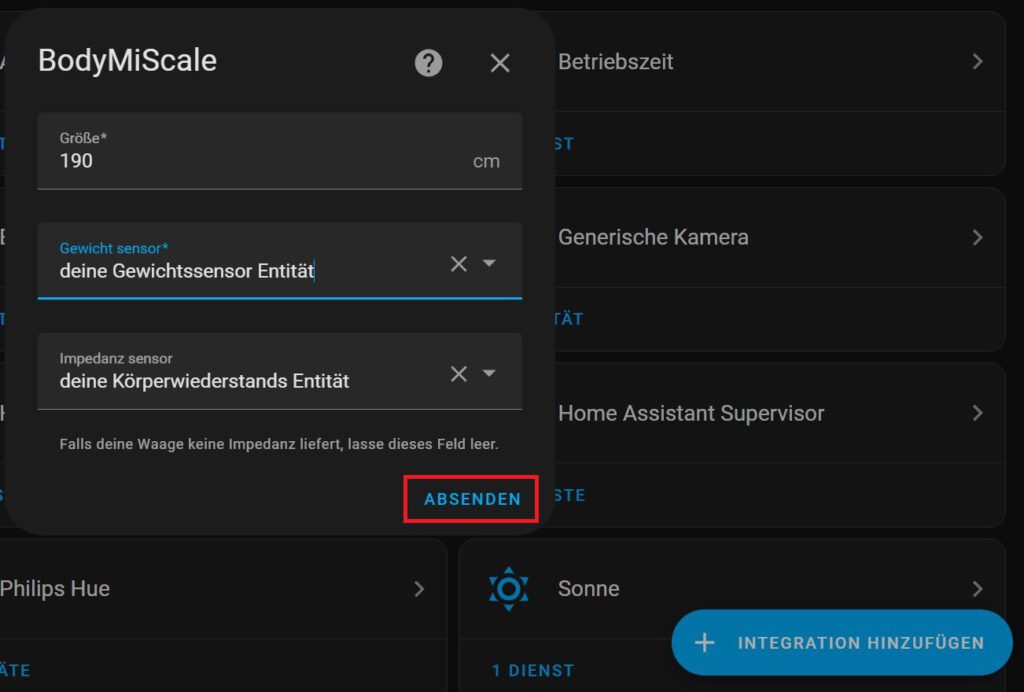
Task: Open the Home Assistant Supervisor card title
Action: coord(691,413)
